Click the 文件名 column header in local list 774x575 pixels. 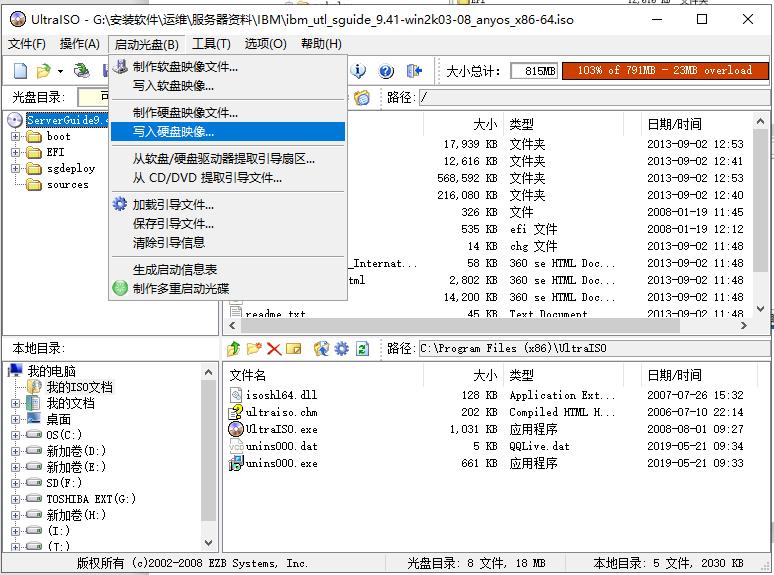248,375
